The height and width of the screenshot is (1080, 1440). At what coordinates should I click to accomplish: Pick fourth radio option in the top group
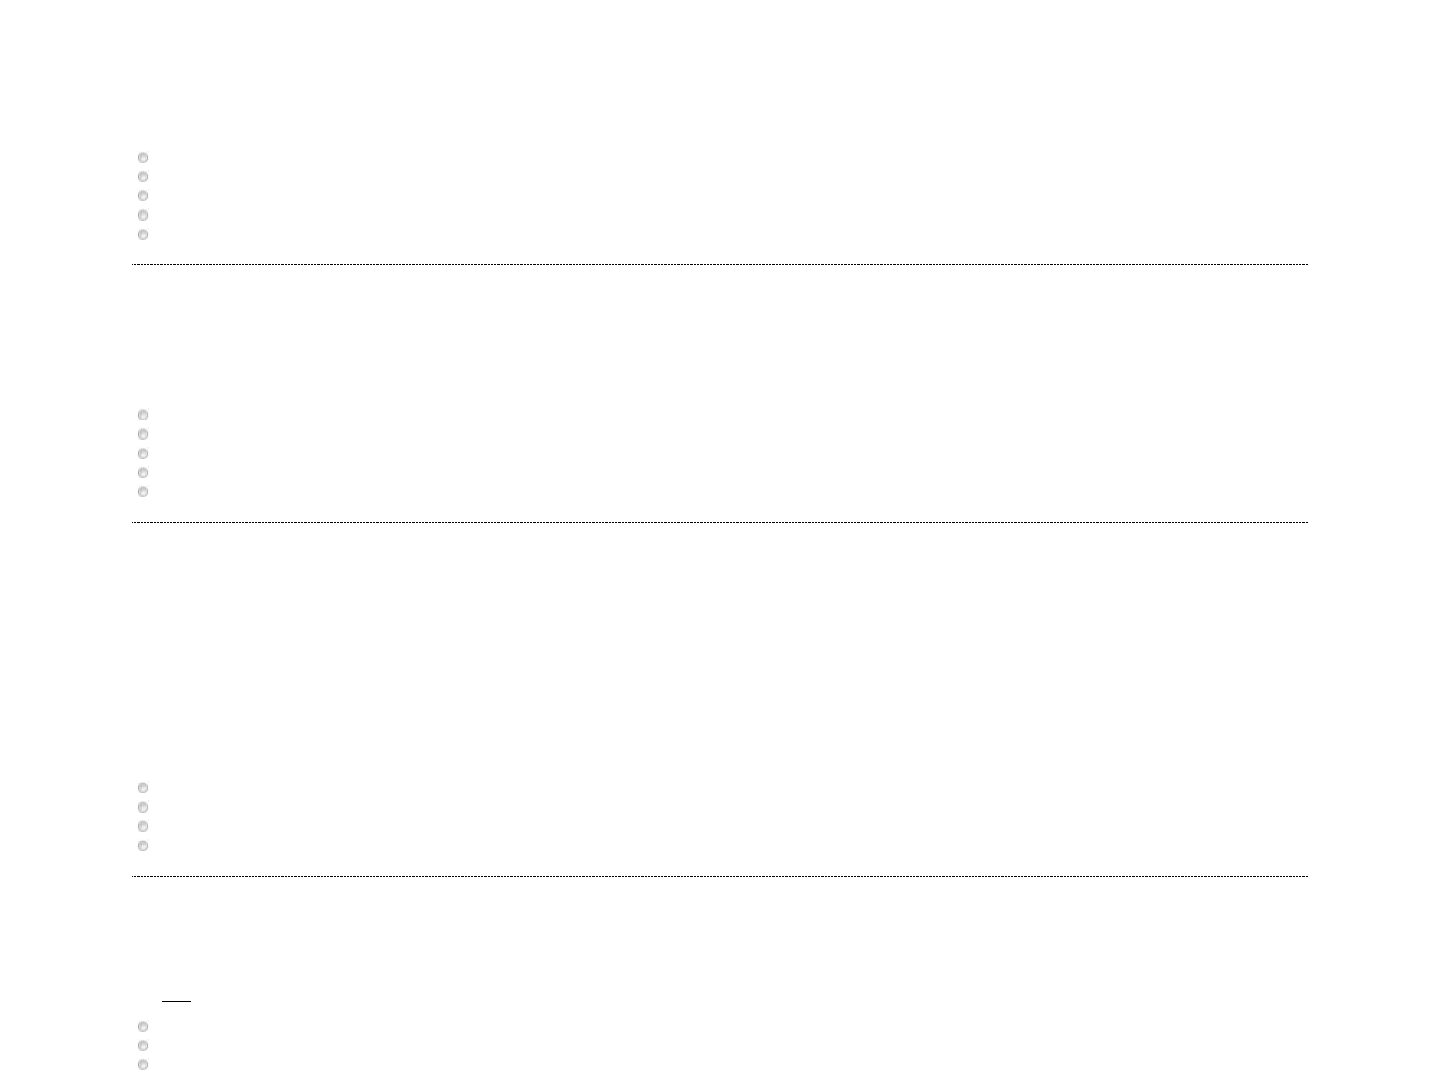click(x=143, y=215)
